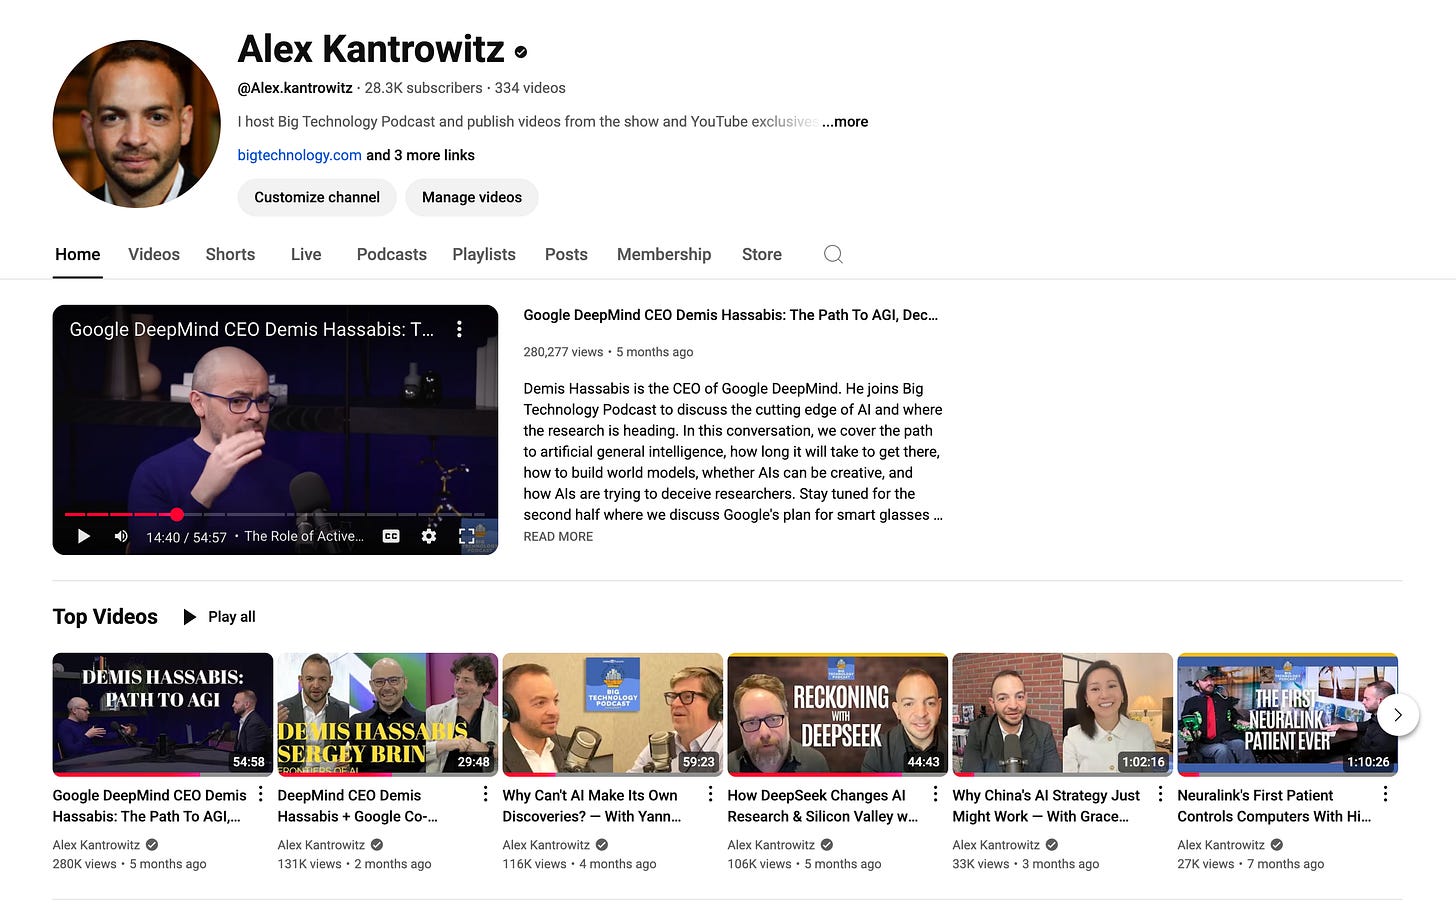This screenshot has height=905, width=1456.
Task: Click 'Why Can't AI Make Its Own Discoveries' title
Action: point(592,806)
